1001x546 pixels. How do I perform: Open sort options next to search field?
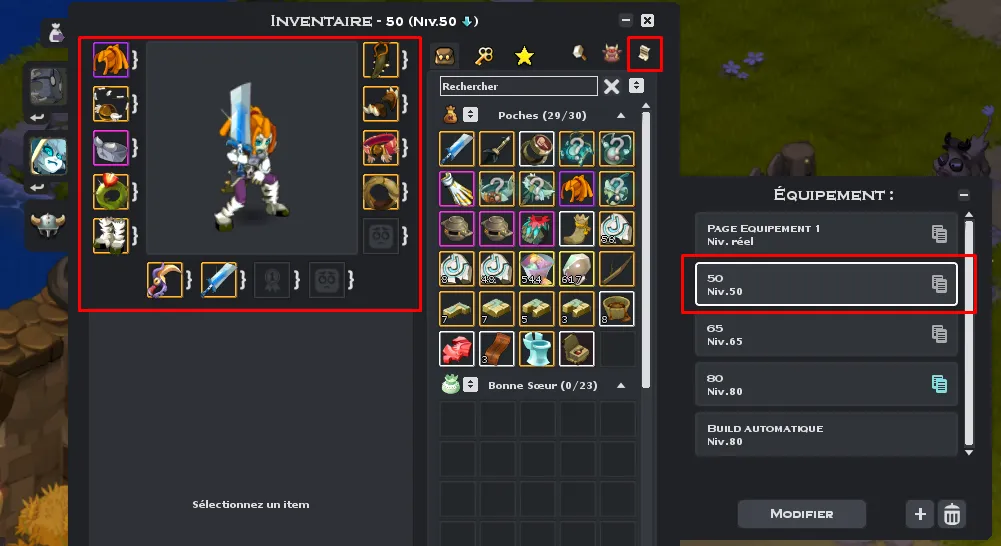[636, 86]
